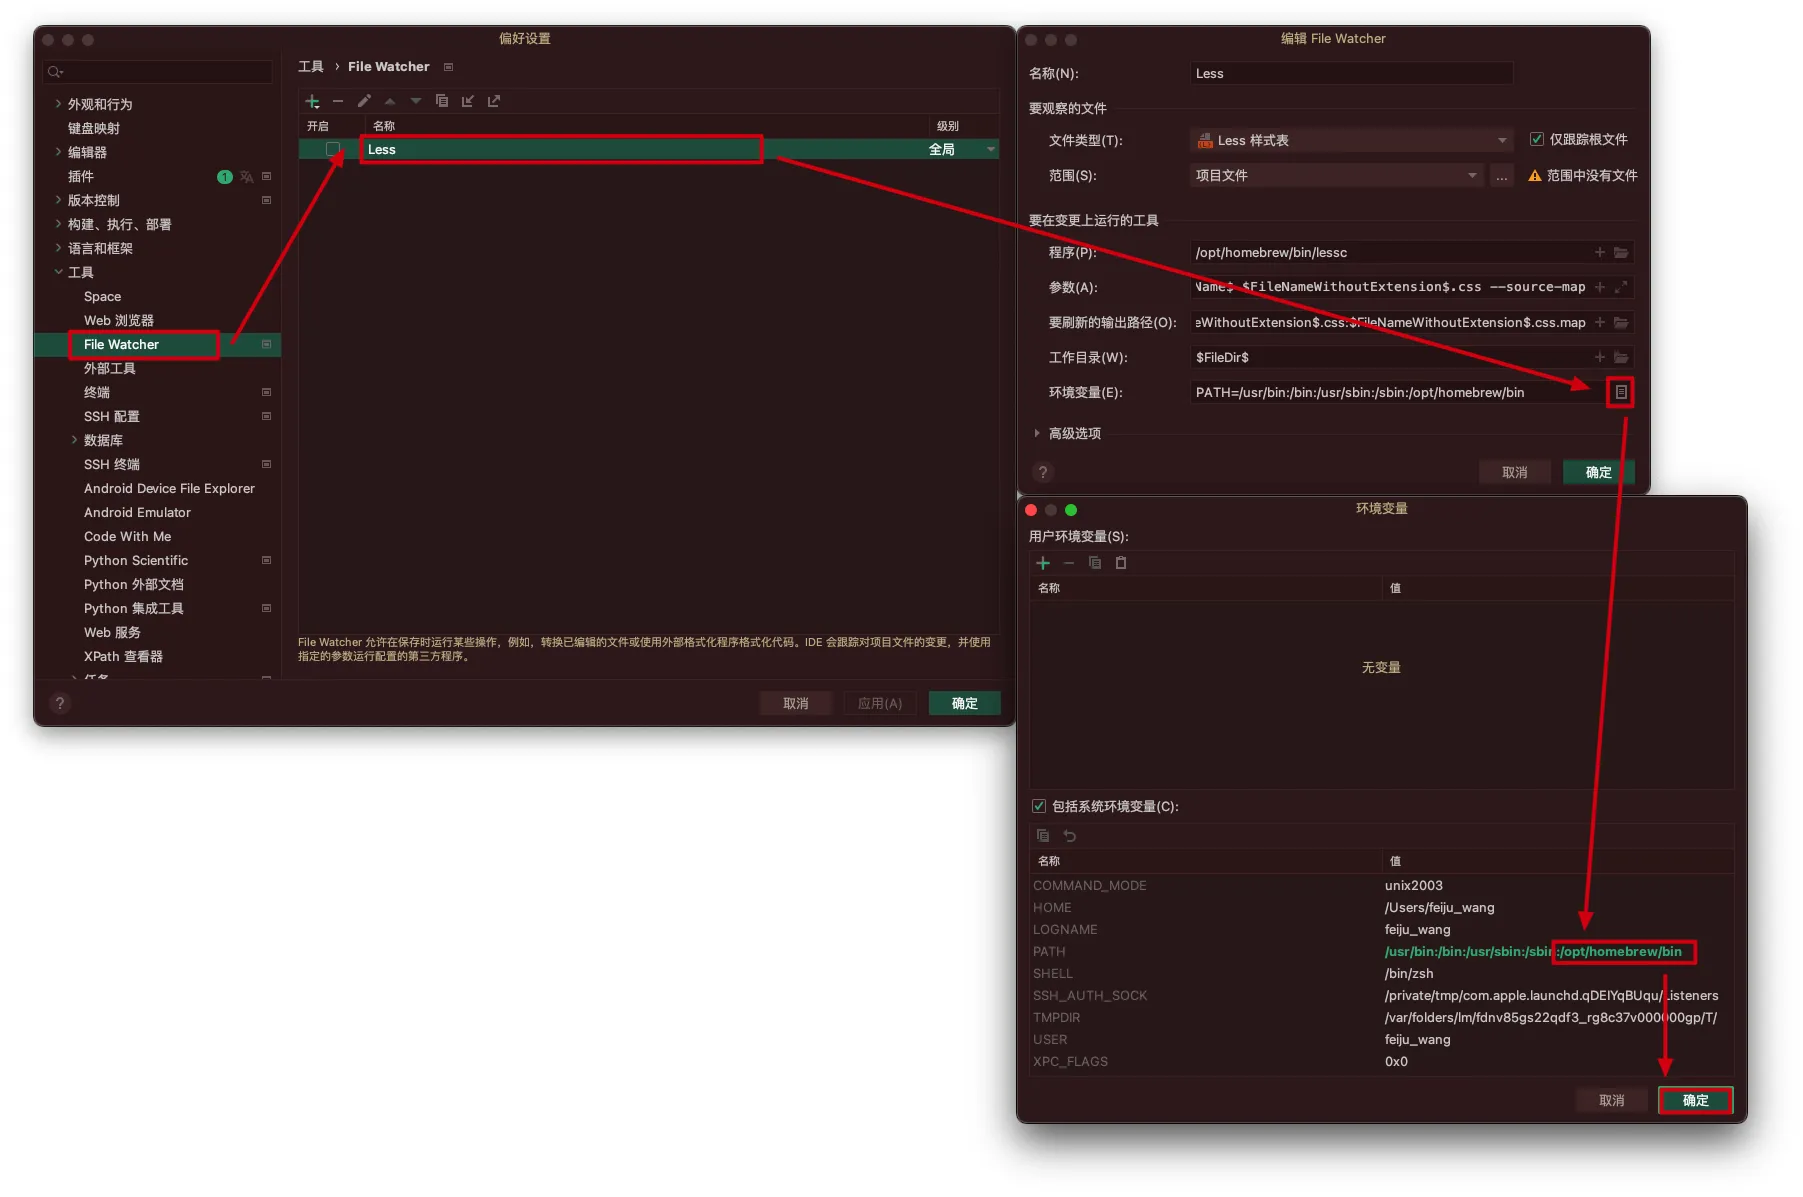Open help in 编辑 File Watcher dialog
The image size is (1803, 1197).
tap(1042, 472)
